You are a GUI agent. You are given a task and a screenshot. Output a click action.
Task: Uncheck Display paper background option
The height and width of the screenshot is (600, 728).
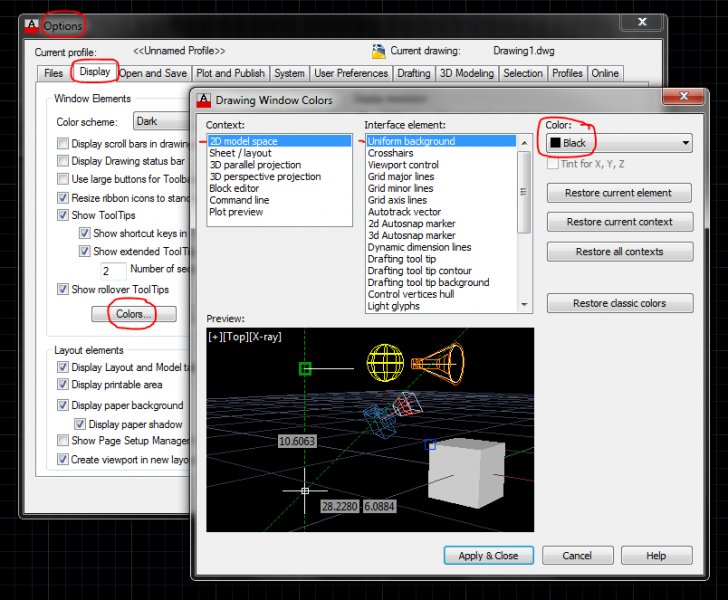pyautogui.click(x=63, y=406)
